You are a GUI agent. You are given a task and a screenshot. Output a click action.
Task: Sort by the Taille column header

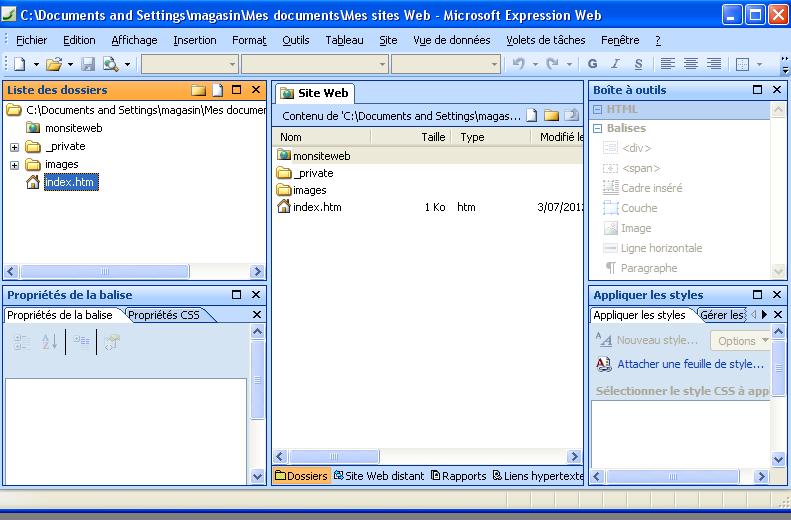point(411,137)
